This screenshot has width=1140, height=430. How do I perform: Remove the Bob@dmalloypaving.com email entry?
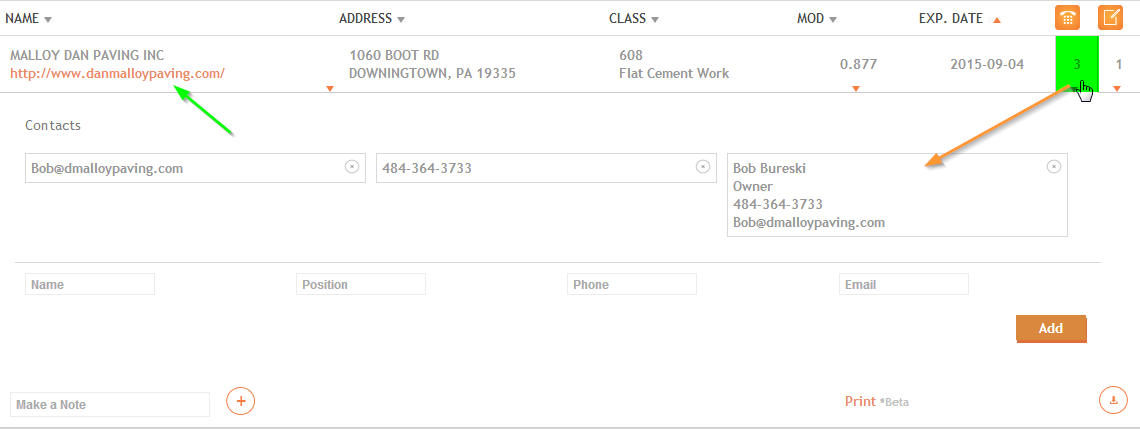coord(351,167)
